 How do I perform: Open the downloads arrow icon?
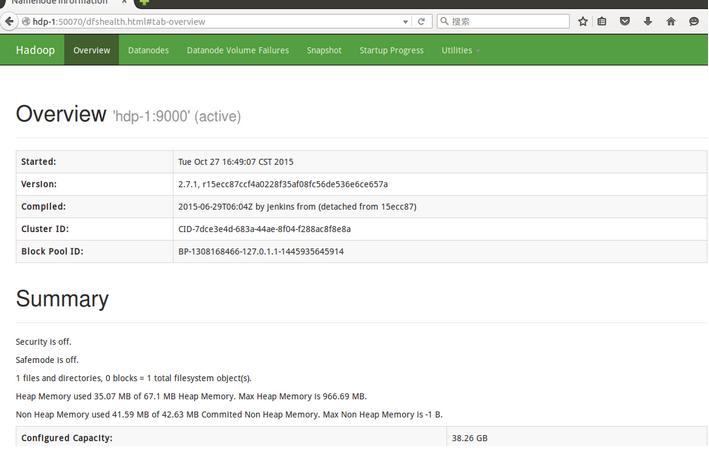(648, 21)
